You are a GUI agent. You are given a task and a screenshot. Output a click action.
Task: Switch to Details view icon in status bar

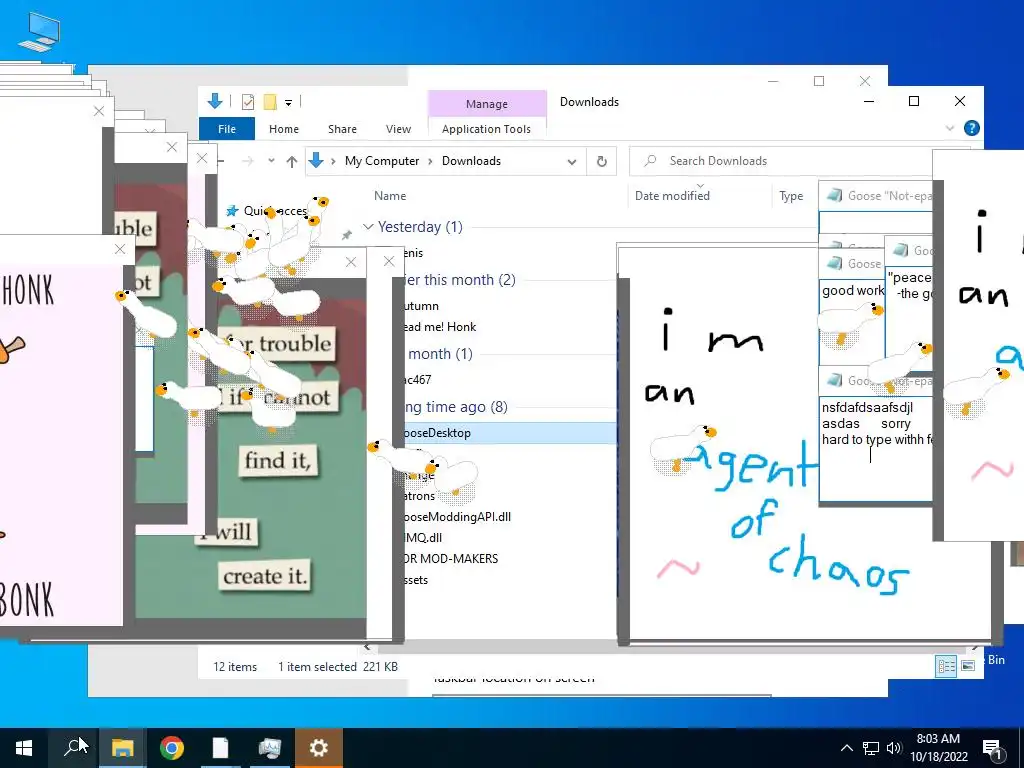tap(946, 665)
